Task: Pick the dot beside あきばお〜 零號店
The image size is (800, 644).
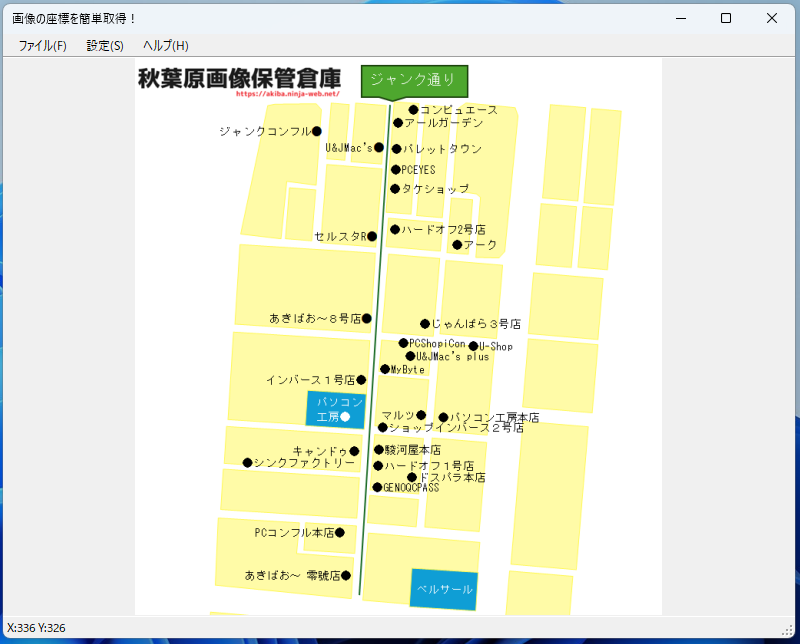Action: (x=346, y=576)
